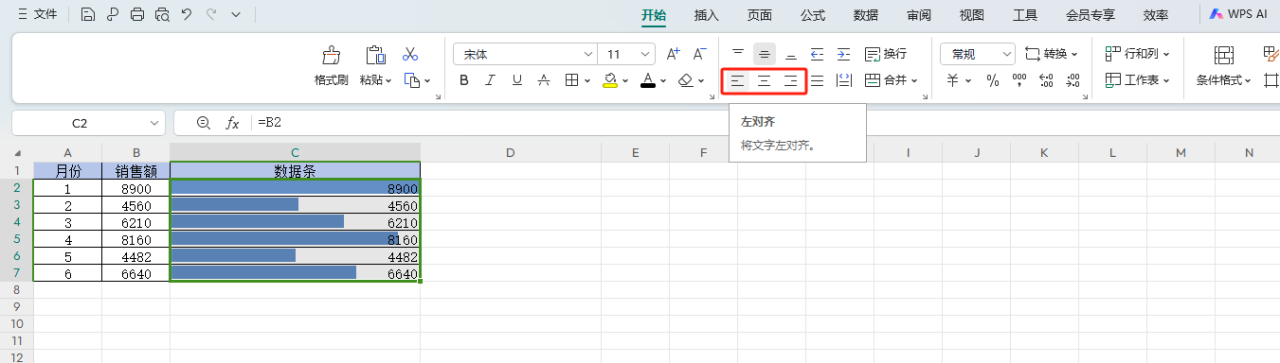Open Conditional Formatting (条件格式)
This screenshot has height=363, width=1280.
tap(1224, 67)
